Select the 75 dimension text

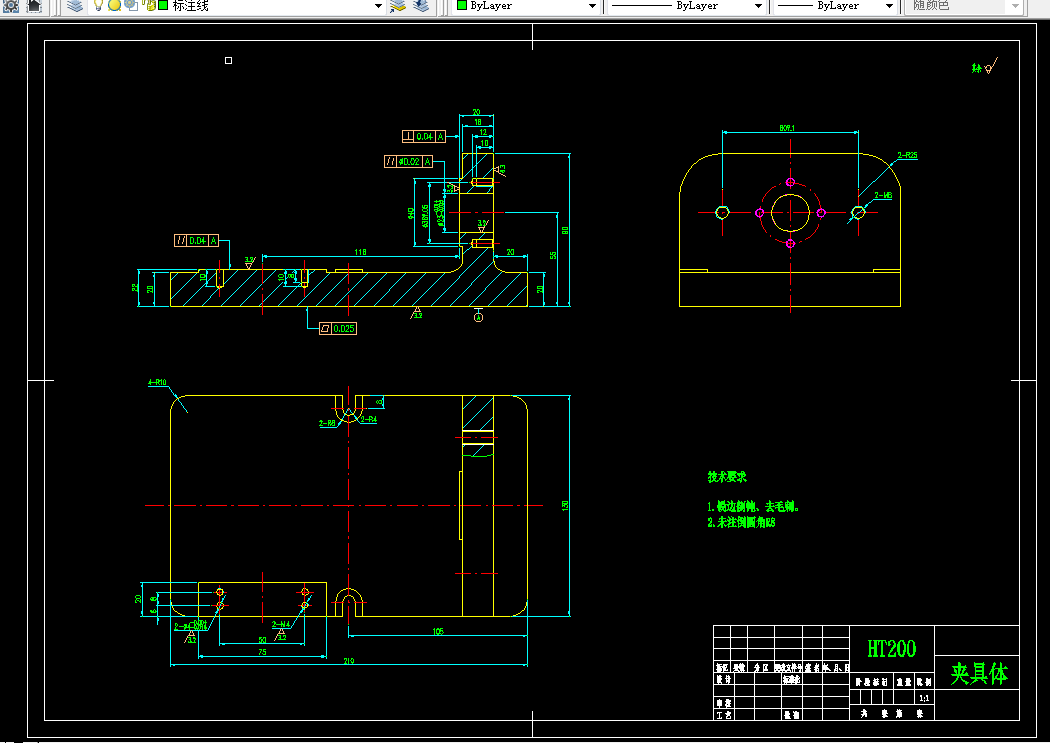tap(262, 651)
